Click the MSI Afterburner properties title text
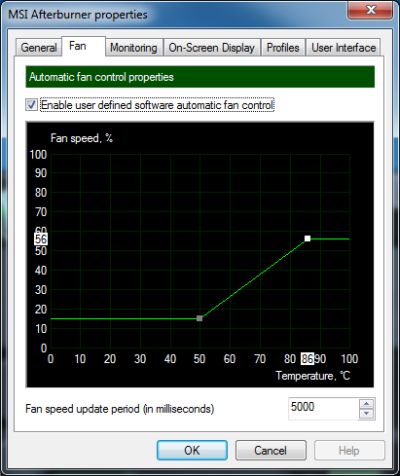Viewport: 400px width, 476px height. click(x=78, y=15)
